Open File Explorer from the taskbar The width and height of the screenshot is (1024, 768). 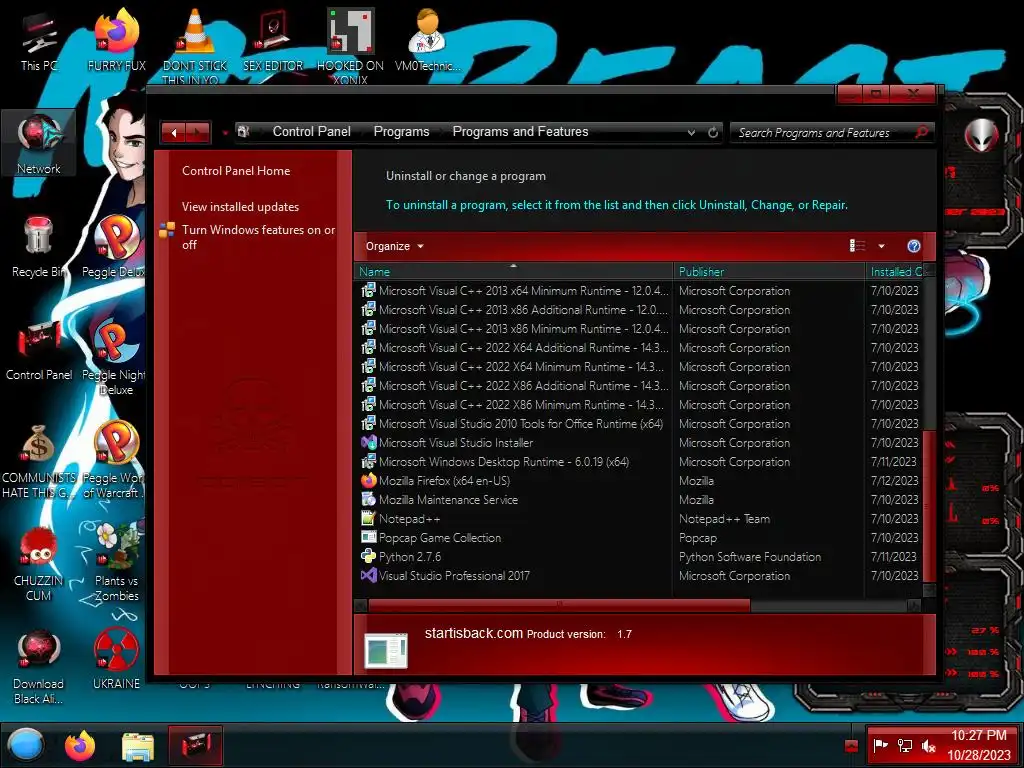click(138, 746)
